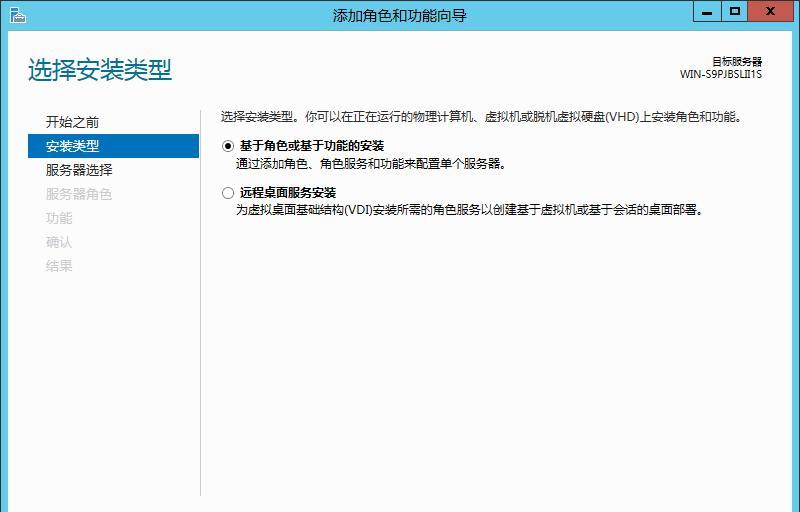Screen dimensions: 800x512
Task: Select Remote Desktop Services installation radio
Action: [x=228, y=193]
